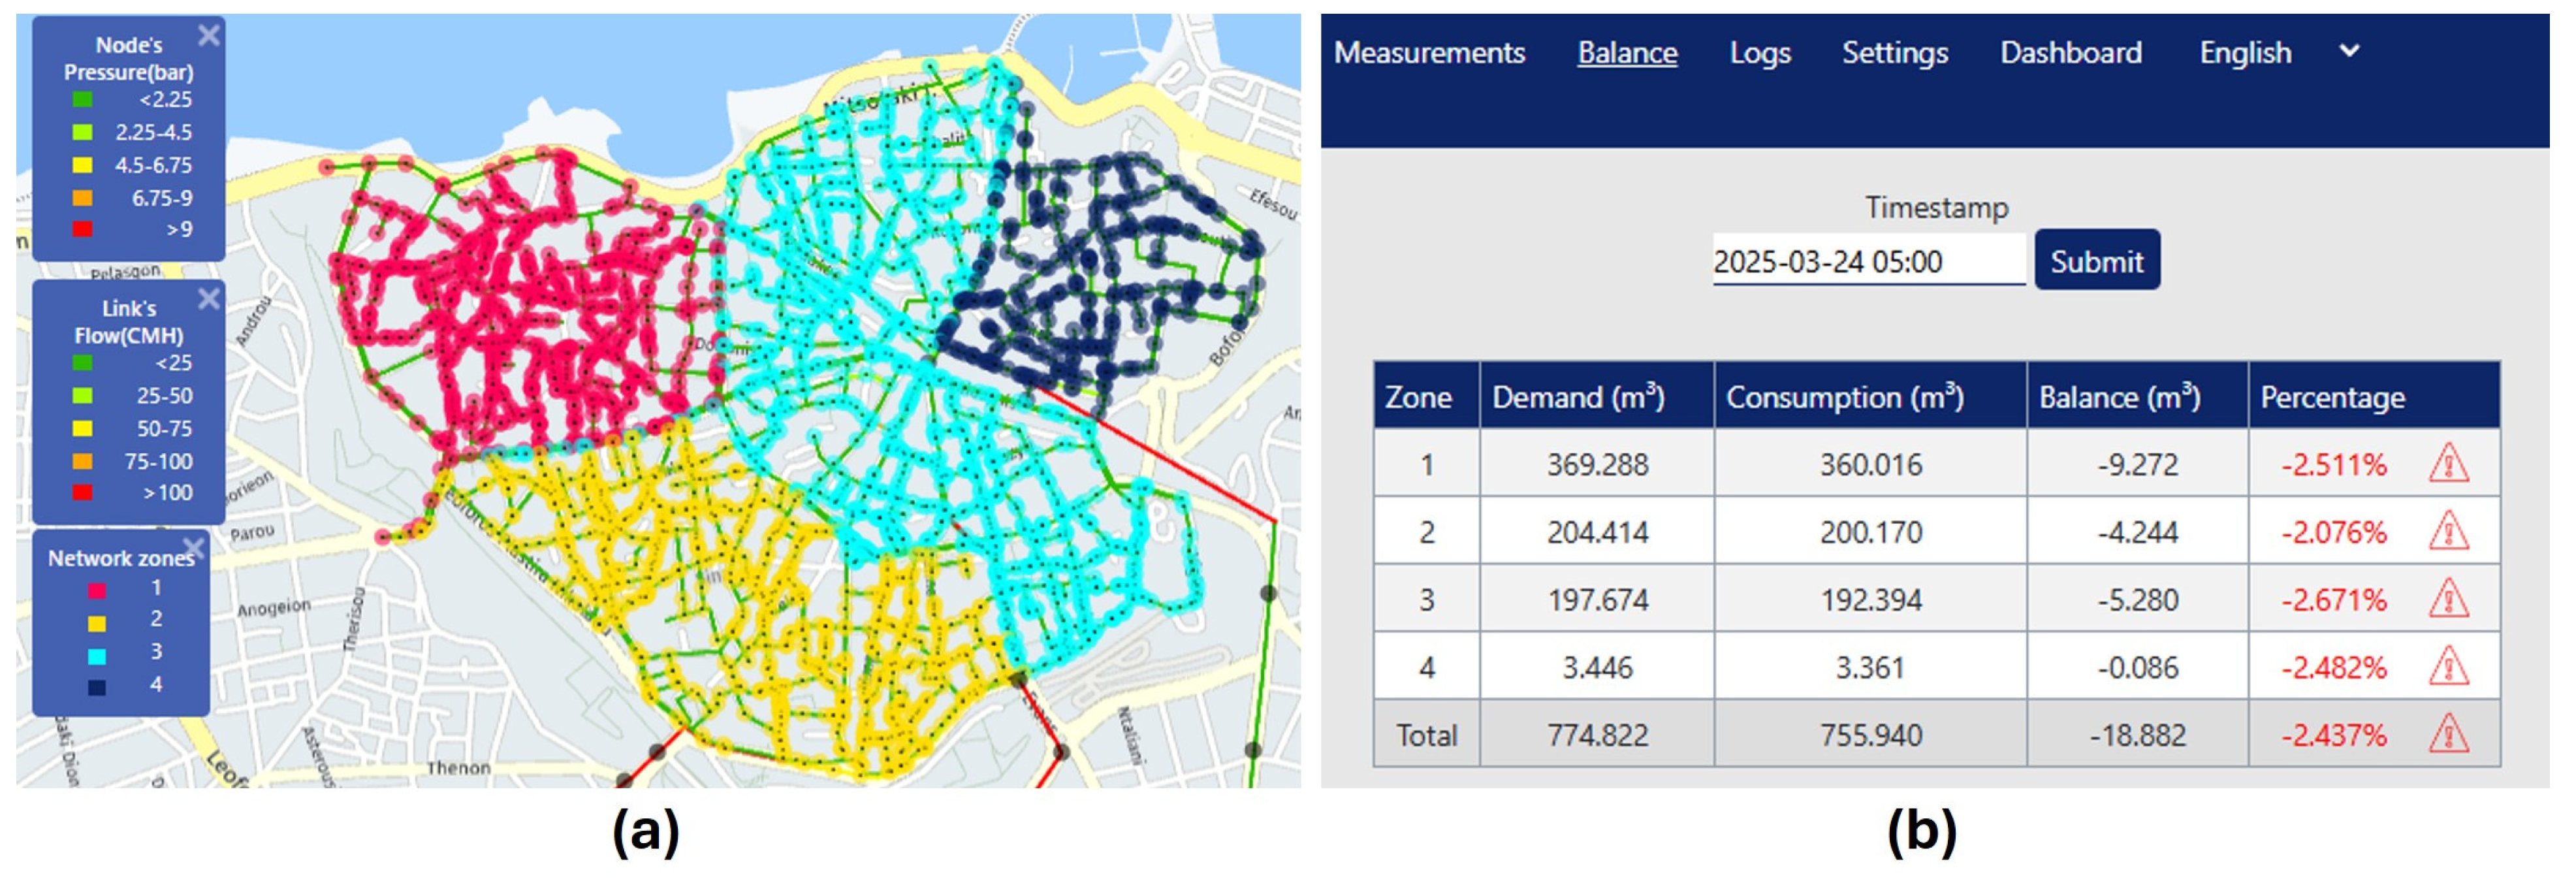
Task: Select consumption value 200.170
Action: coord(1871,531)
